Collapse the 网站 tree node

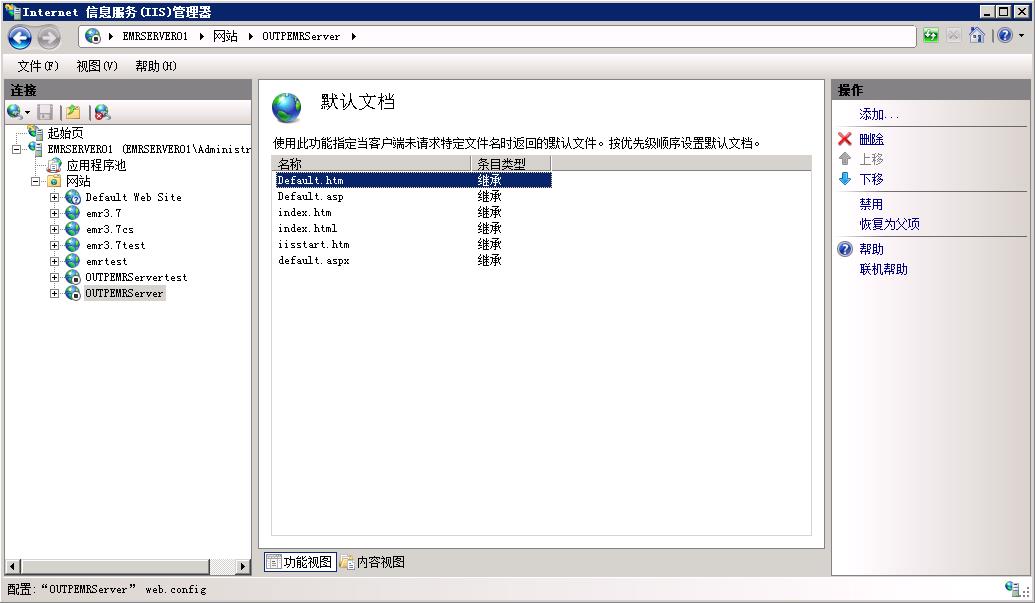pos(36,181)
